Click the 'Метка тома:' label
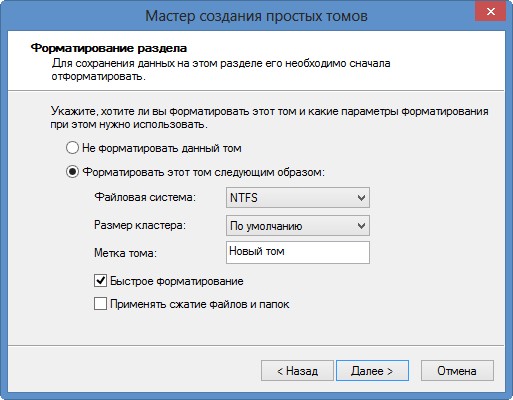The height and width of the screenshot is (400, 513). tap(125, 253)
